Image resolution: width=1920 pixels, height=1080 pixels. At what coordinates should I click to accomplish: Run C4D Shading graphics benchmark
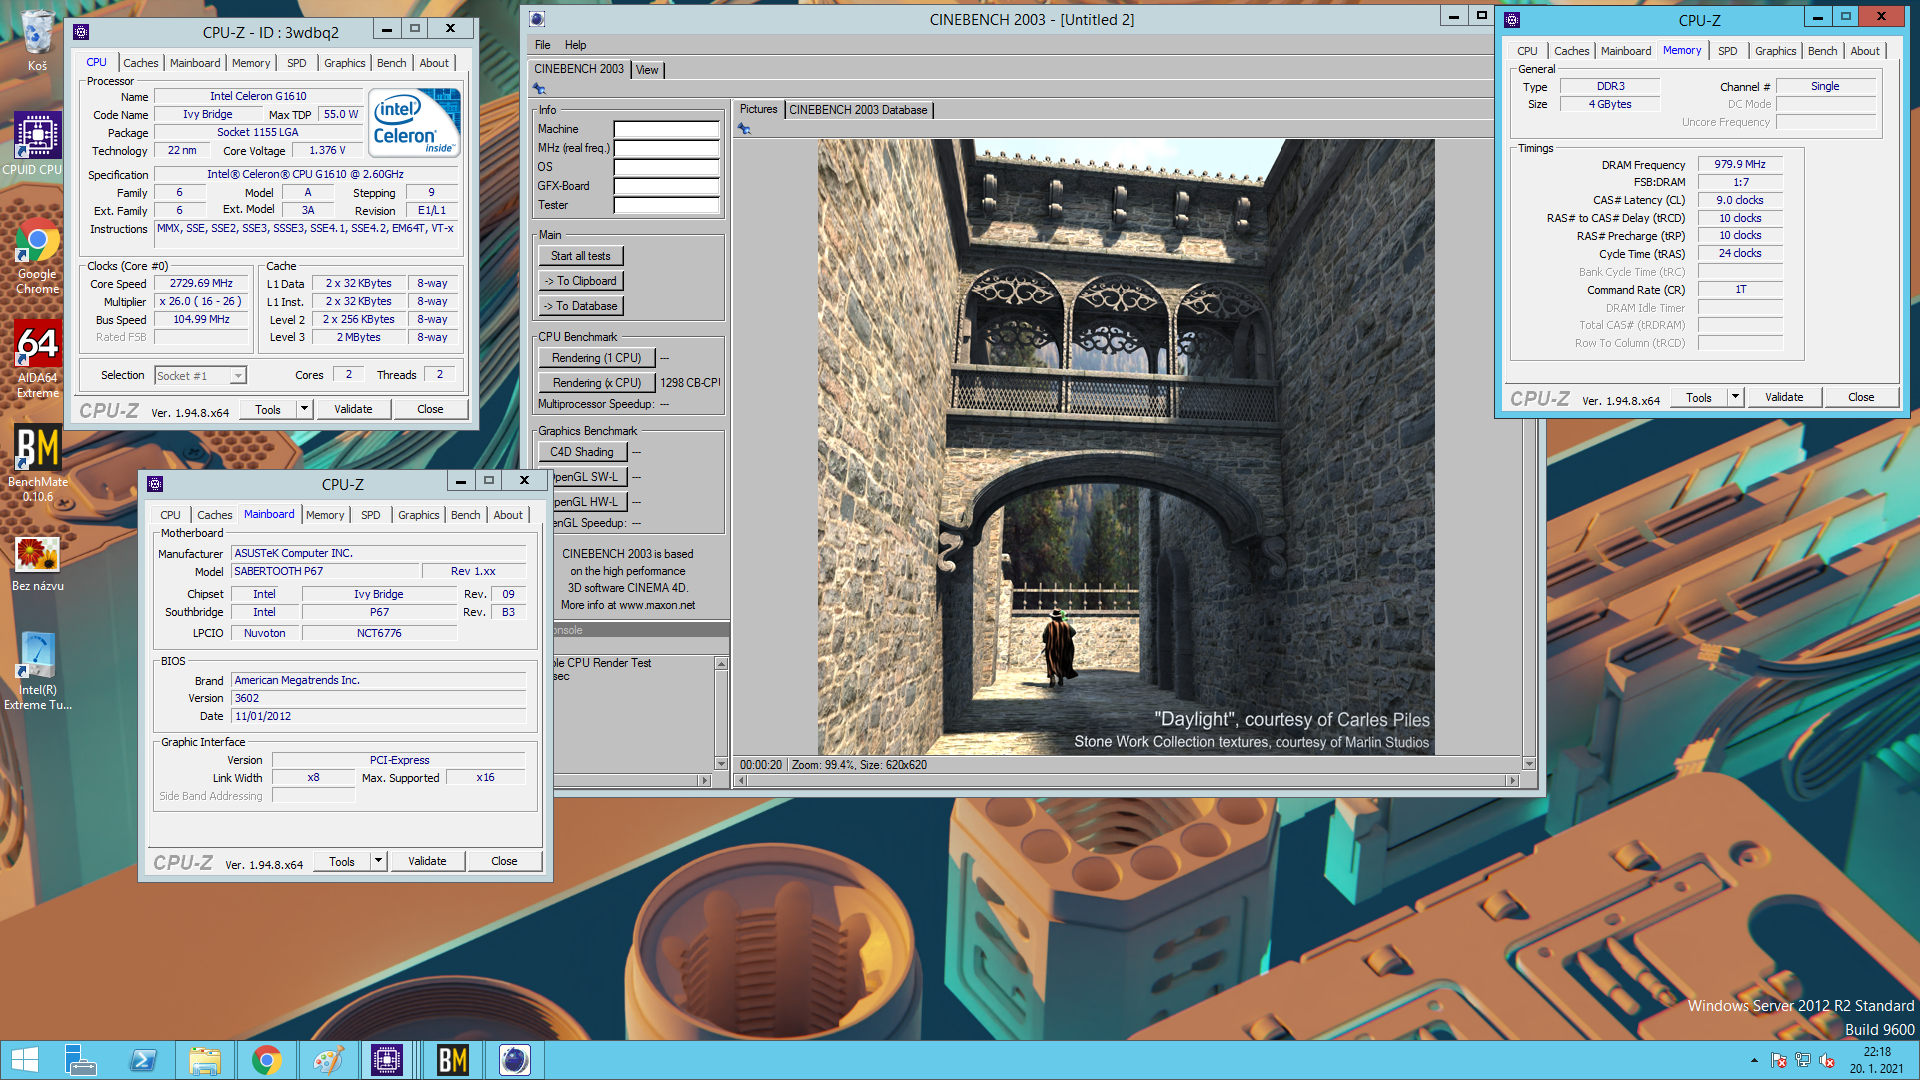coord(582,452)
